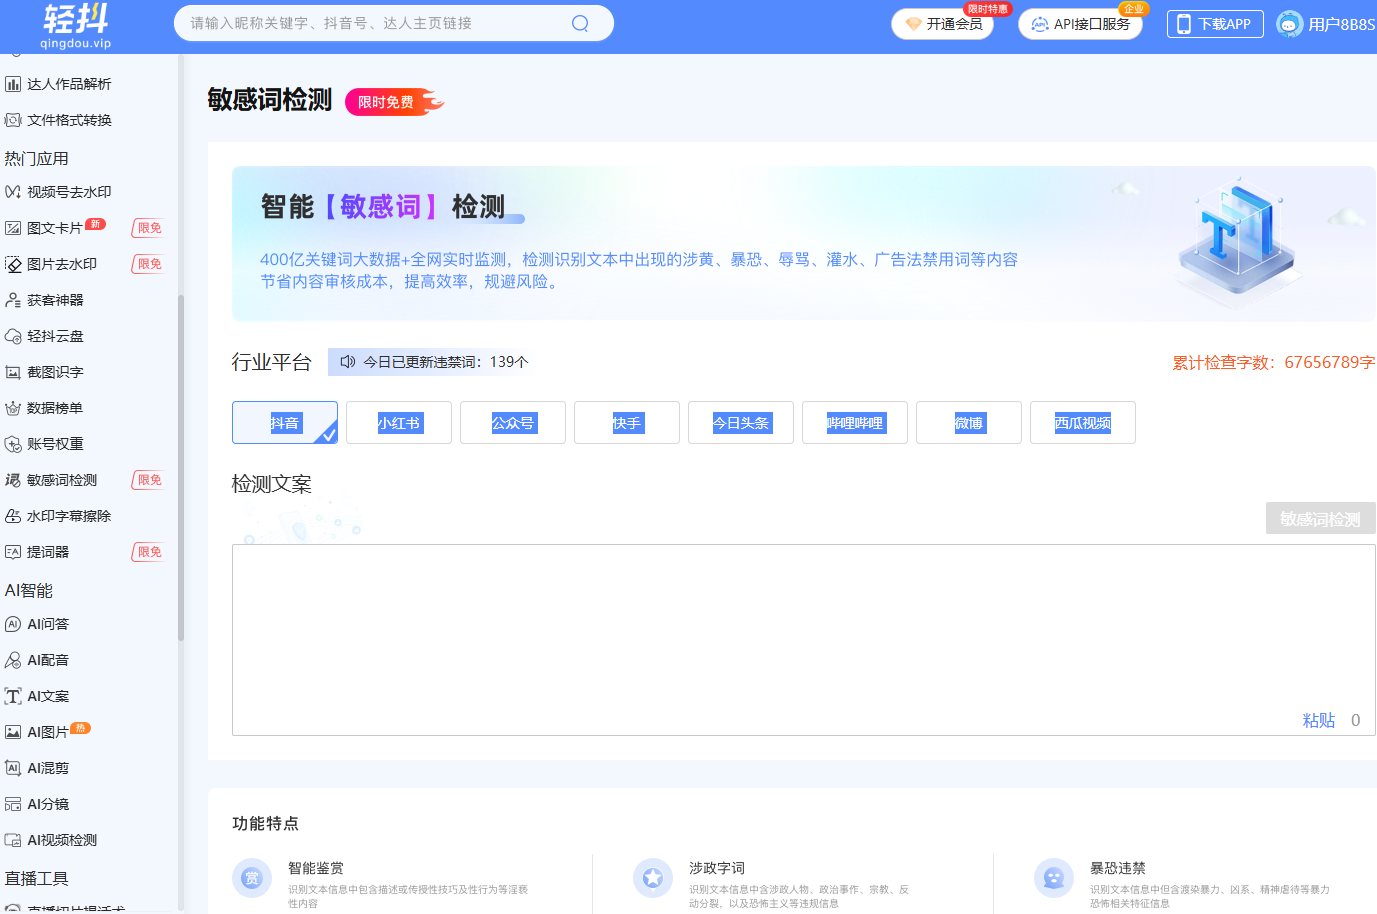The image size is (1377, 914).
Task: Click the 账号权重 sidebar icon
Action: coord(13,444)
